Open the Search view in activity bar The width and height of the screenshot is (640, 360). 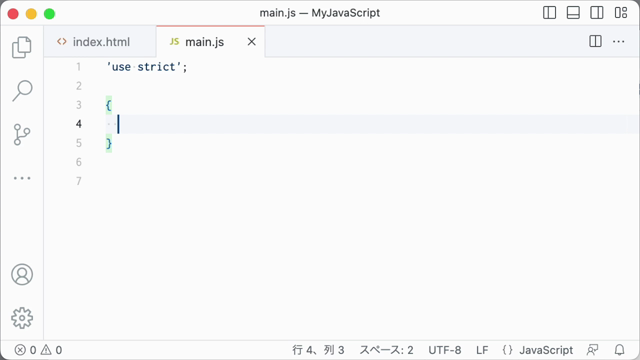point(22,91)
